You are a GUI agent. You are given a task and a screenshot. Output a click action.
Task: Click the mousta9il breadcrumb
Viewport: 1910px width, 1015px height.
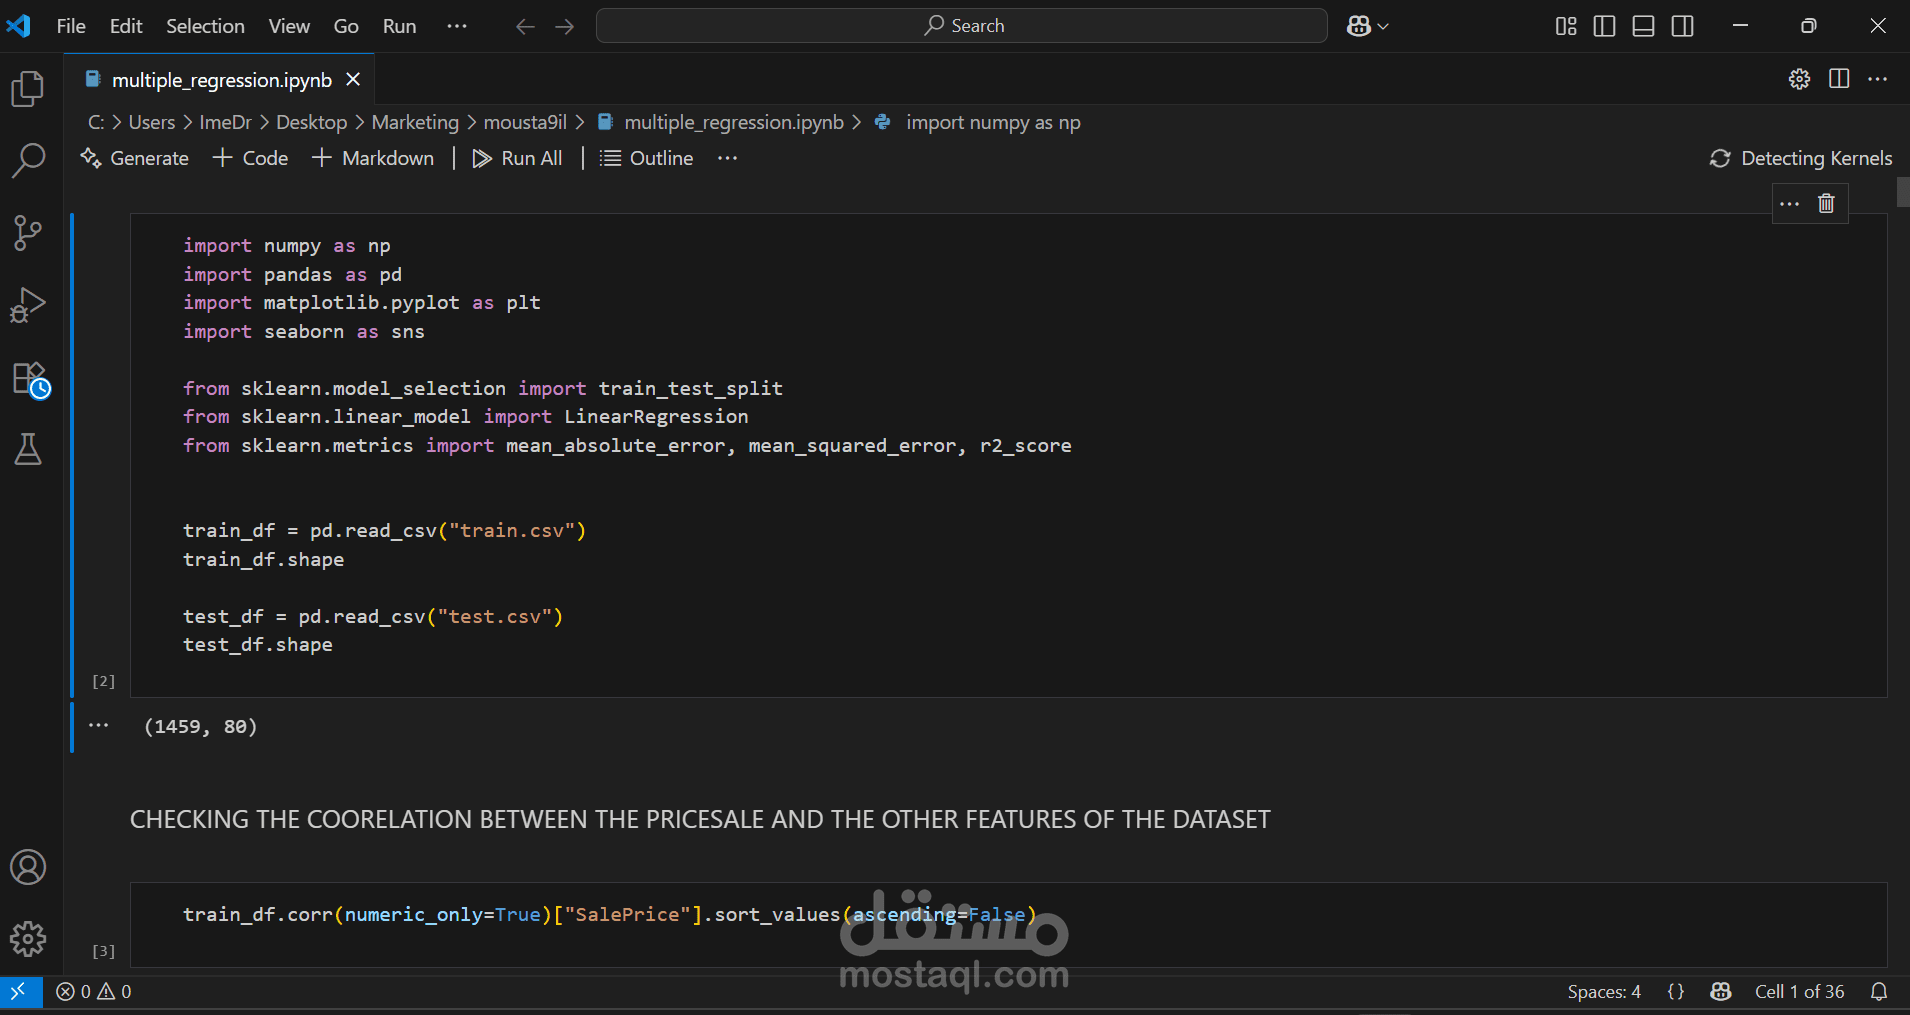(x=525, y=122)
